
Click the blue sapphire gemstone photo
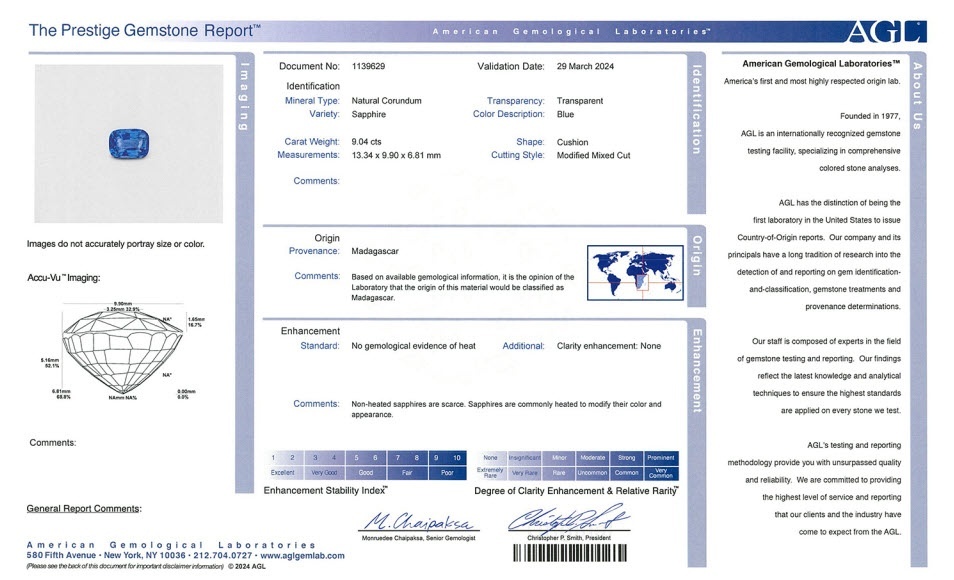click(128, 144)
